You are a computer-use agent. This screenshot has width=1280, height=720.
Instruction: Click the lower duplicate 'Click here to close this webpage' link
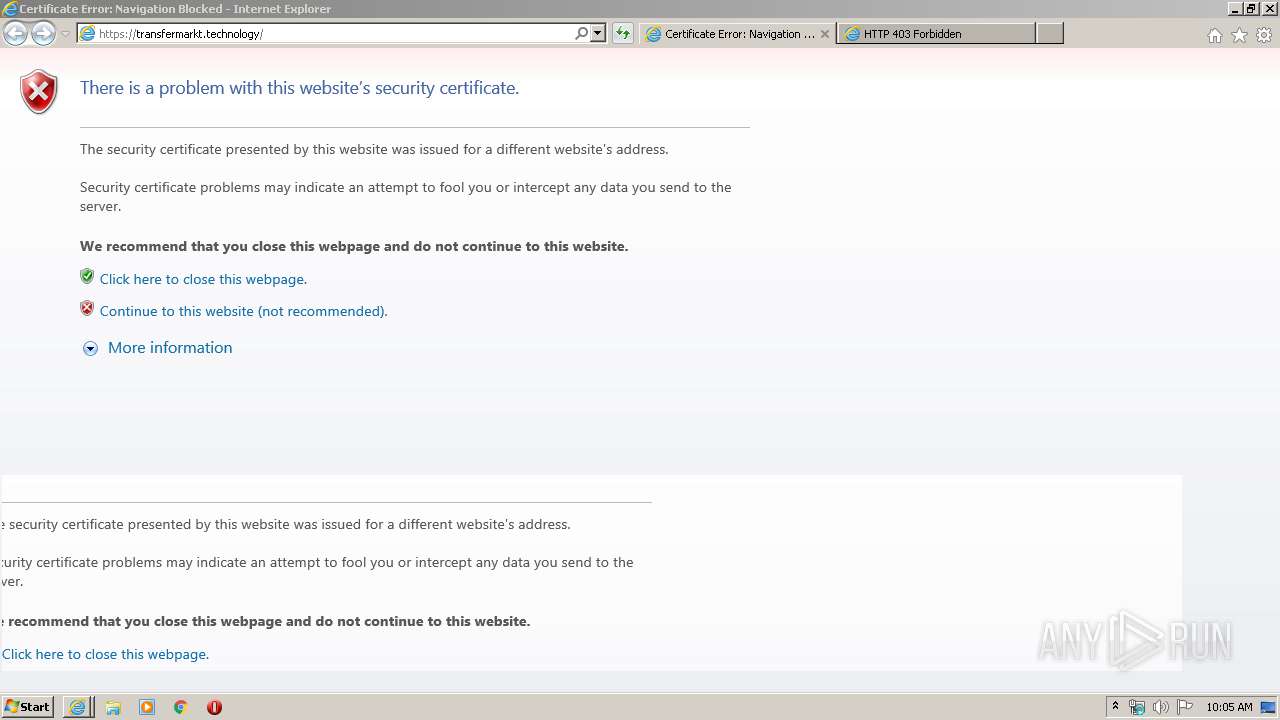point(105,654)
